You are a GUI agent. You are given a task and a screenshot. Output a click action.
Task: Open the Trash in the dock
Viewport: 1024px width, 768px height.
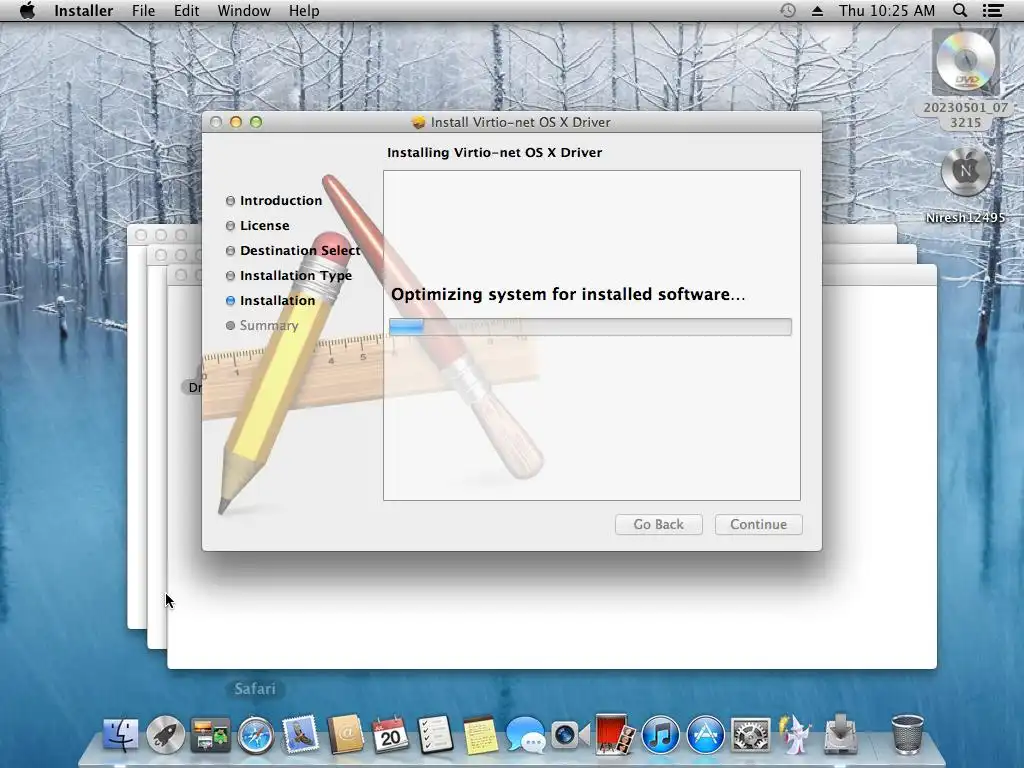point(907,735)
